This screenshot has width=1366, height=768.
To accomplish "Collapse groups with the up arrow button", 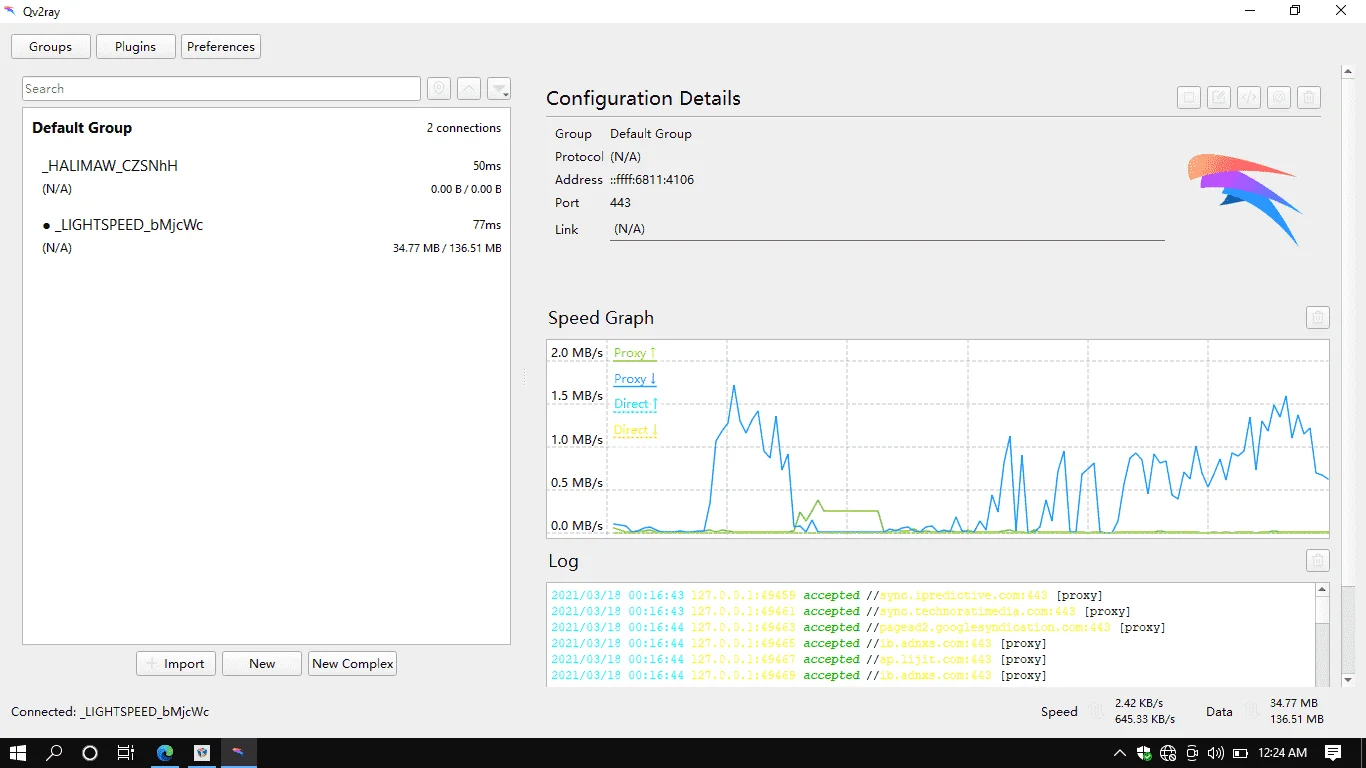I will (x=469, y=89).
